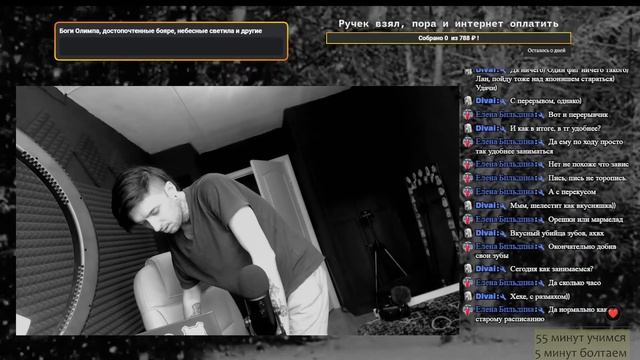This screenshot has height=360, width=640.
Task: Click Divai's avatar beside 'И как в итоге, в тг удобнее?'
Action: pos(468,129)
